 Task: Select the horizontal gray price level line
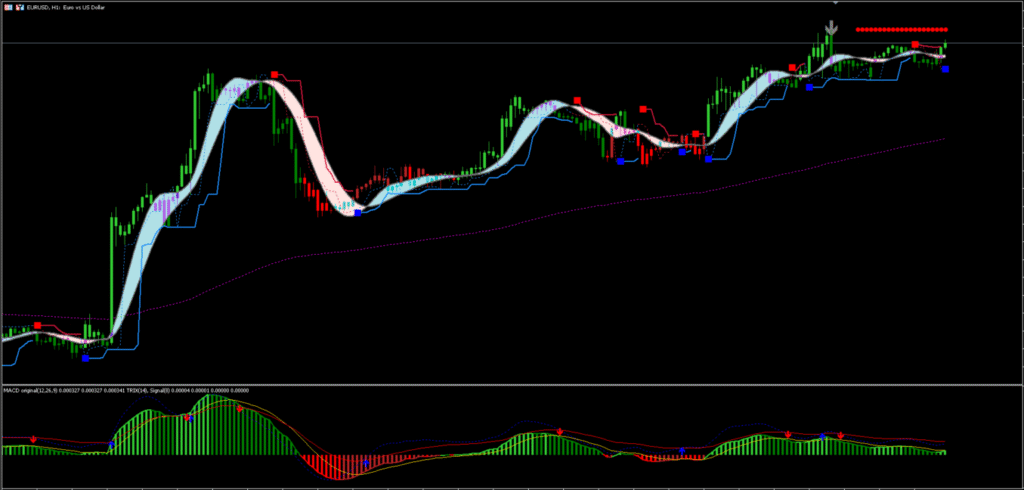400,43
